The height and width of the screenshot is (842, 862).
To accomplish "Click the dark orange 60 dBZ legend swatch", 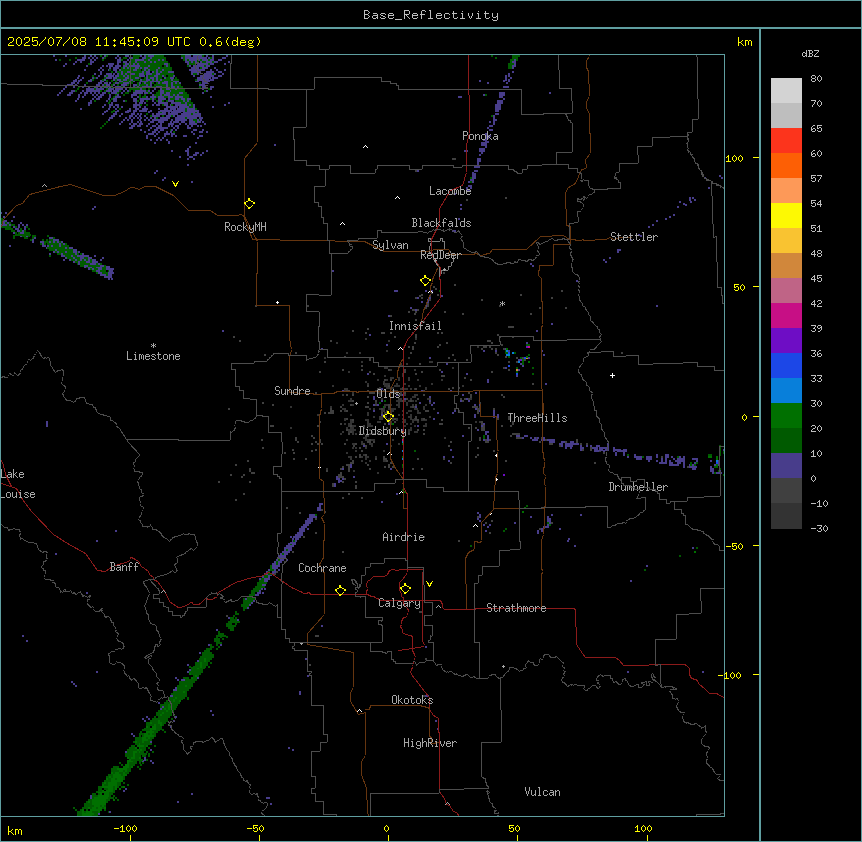I will [x=786, y=165].
